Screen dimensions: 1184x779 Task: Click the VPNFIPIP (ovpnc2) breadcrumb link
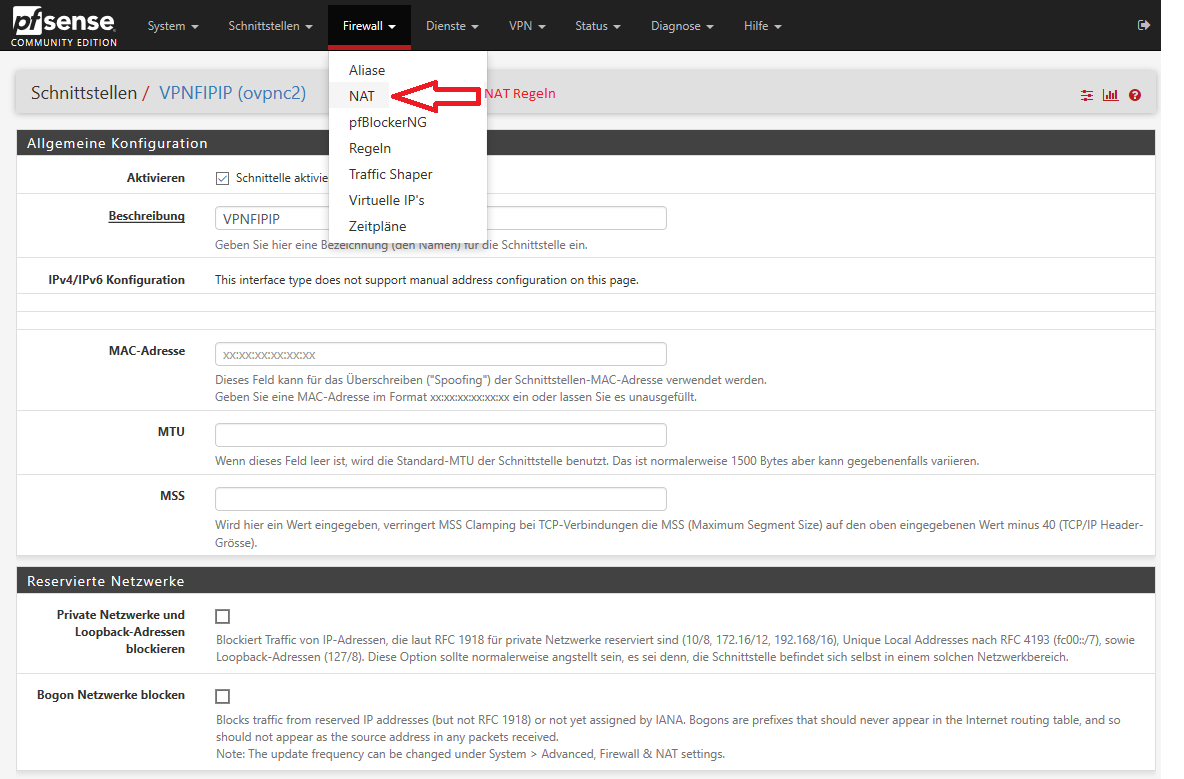pyautogui.click(x=232, y=93)
